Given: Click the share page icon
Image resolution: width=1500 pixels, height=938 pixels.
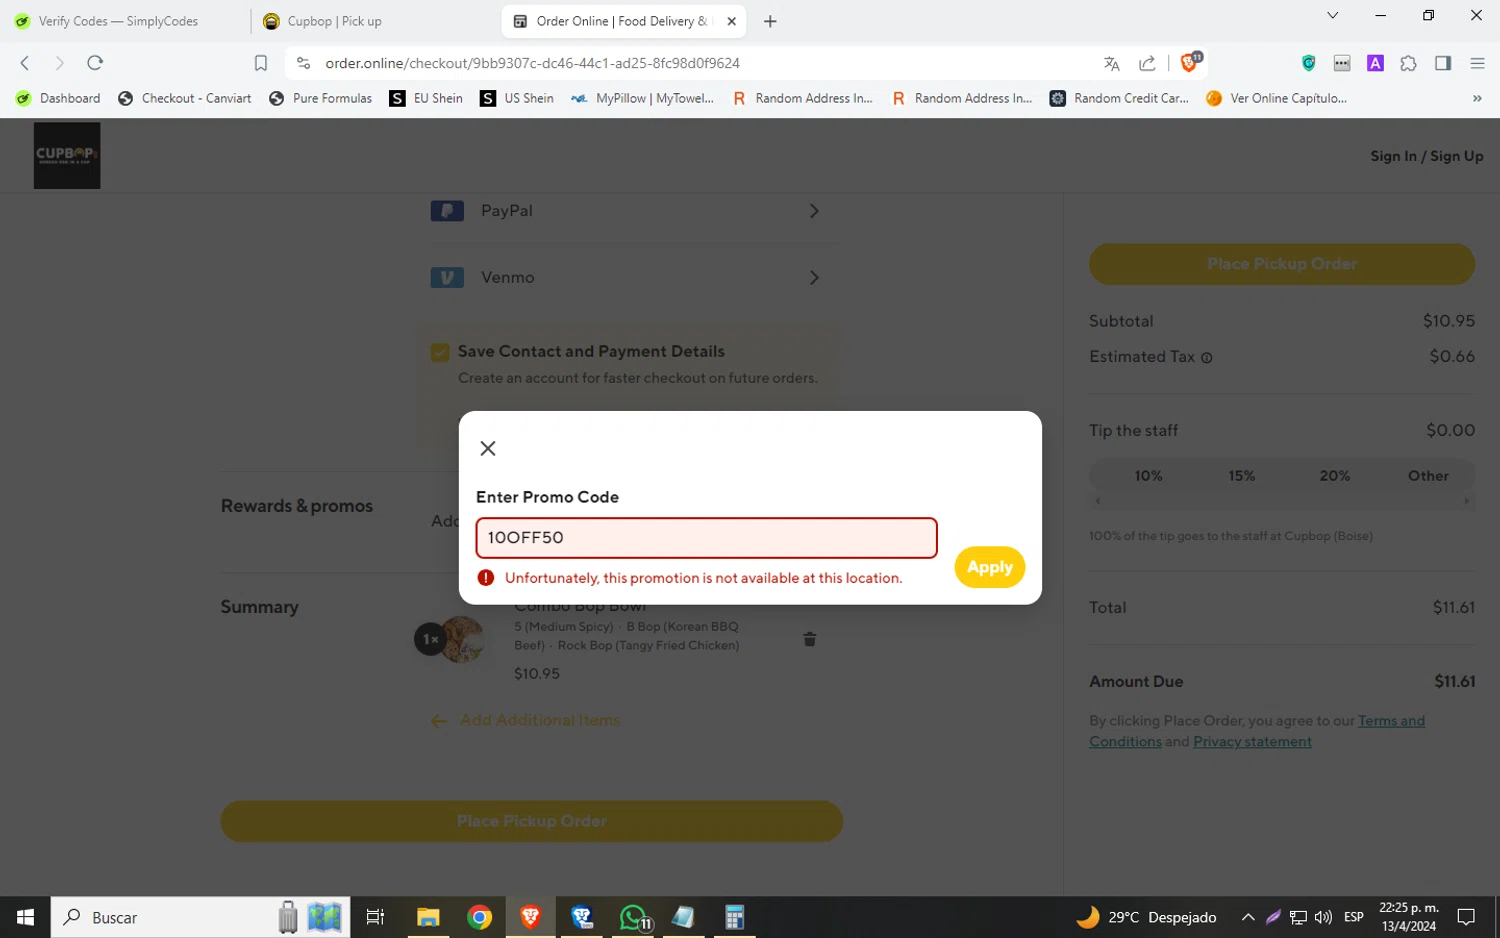Looking at the screenshot, I should (x=1147, y=63).
